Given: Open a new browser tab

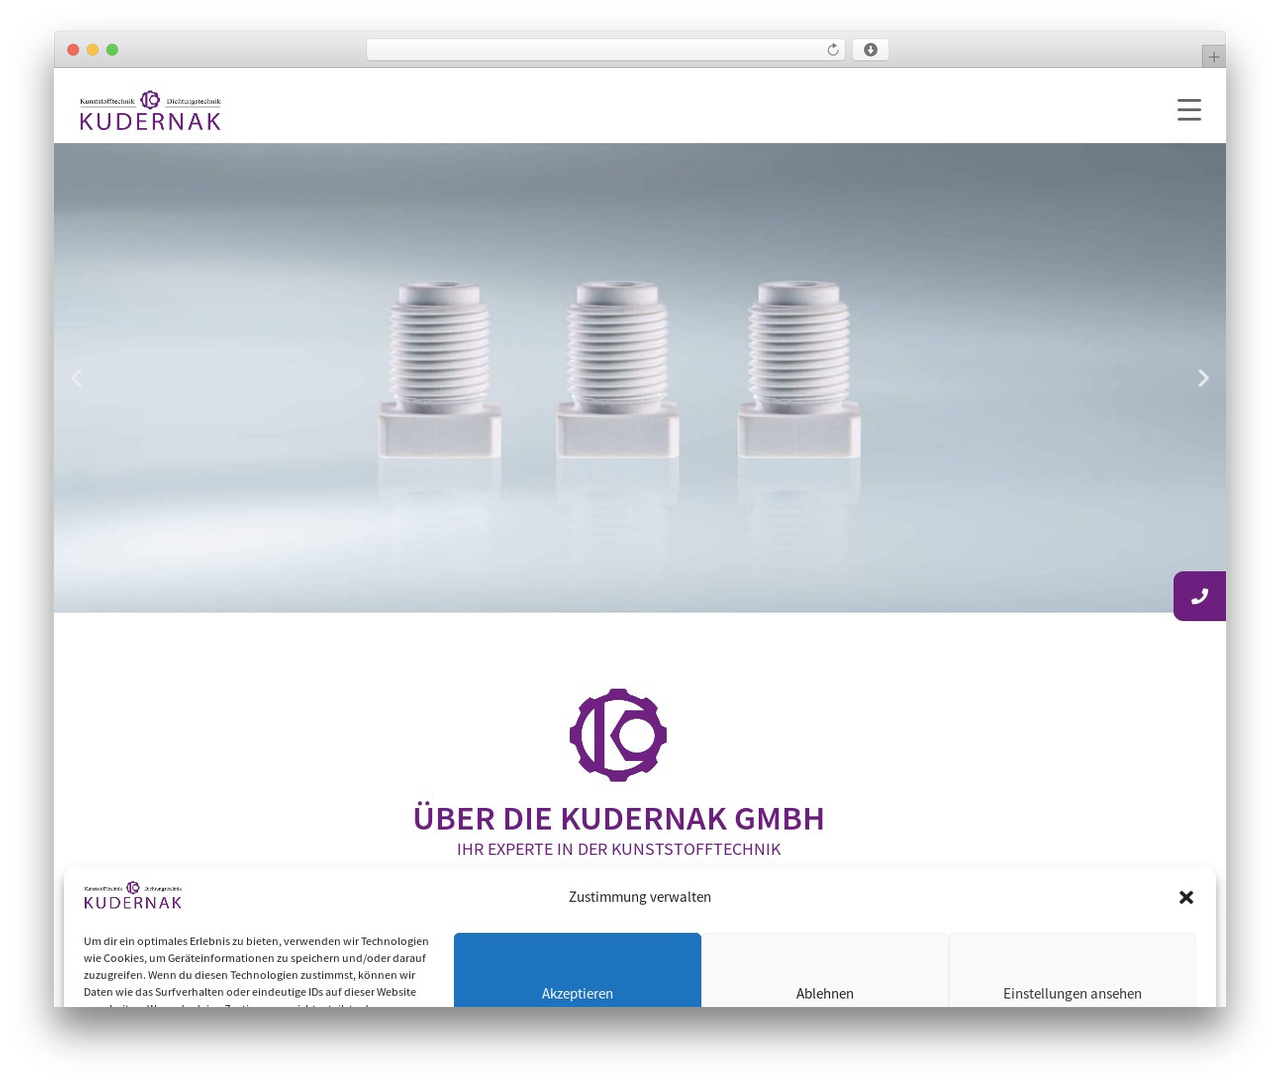Looking at the screenshot, I should pyautogui.click(x=1213, y=57).
